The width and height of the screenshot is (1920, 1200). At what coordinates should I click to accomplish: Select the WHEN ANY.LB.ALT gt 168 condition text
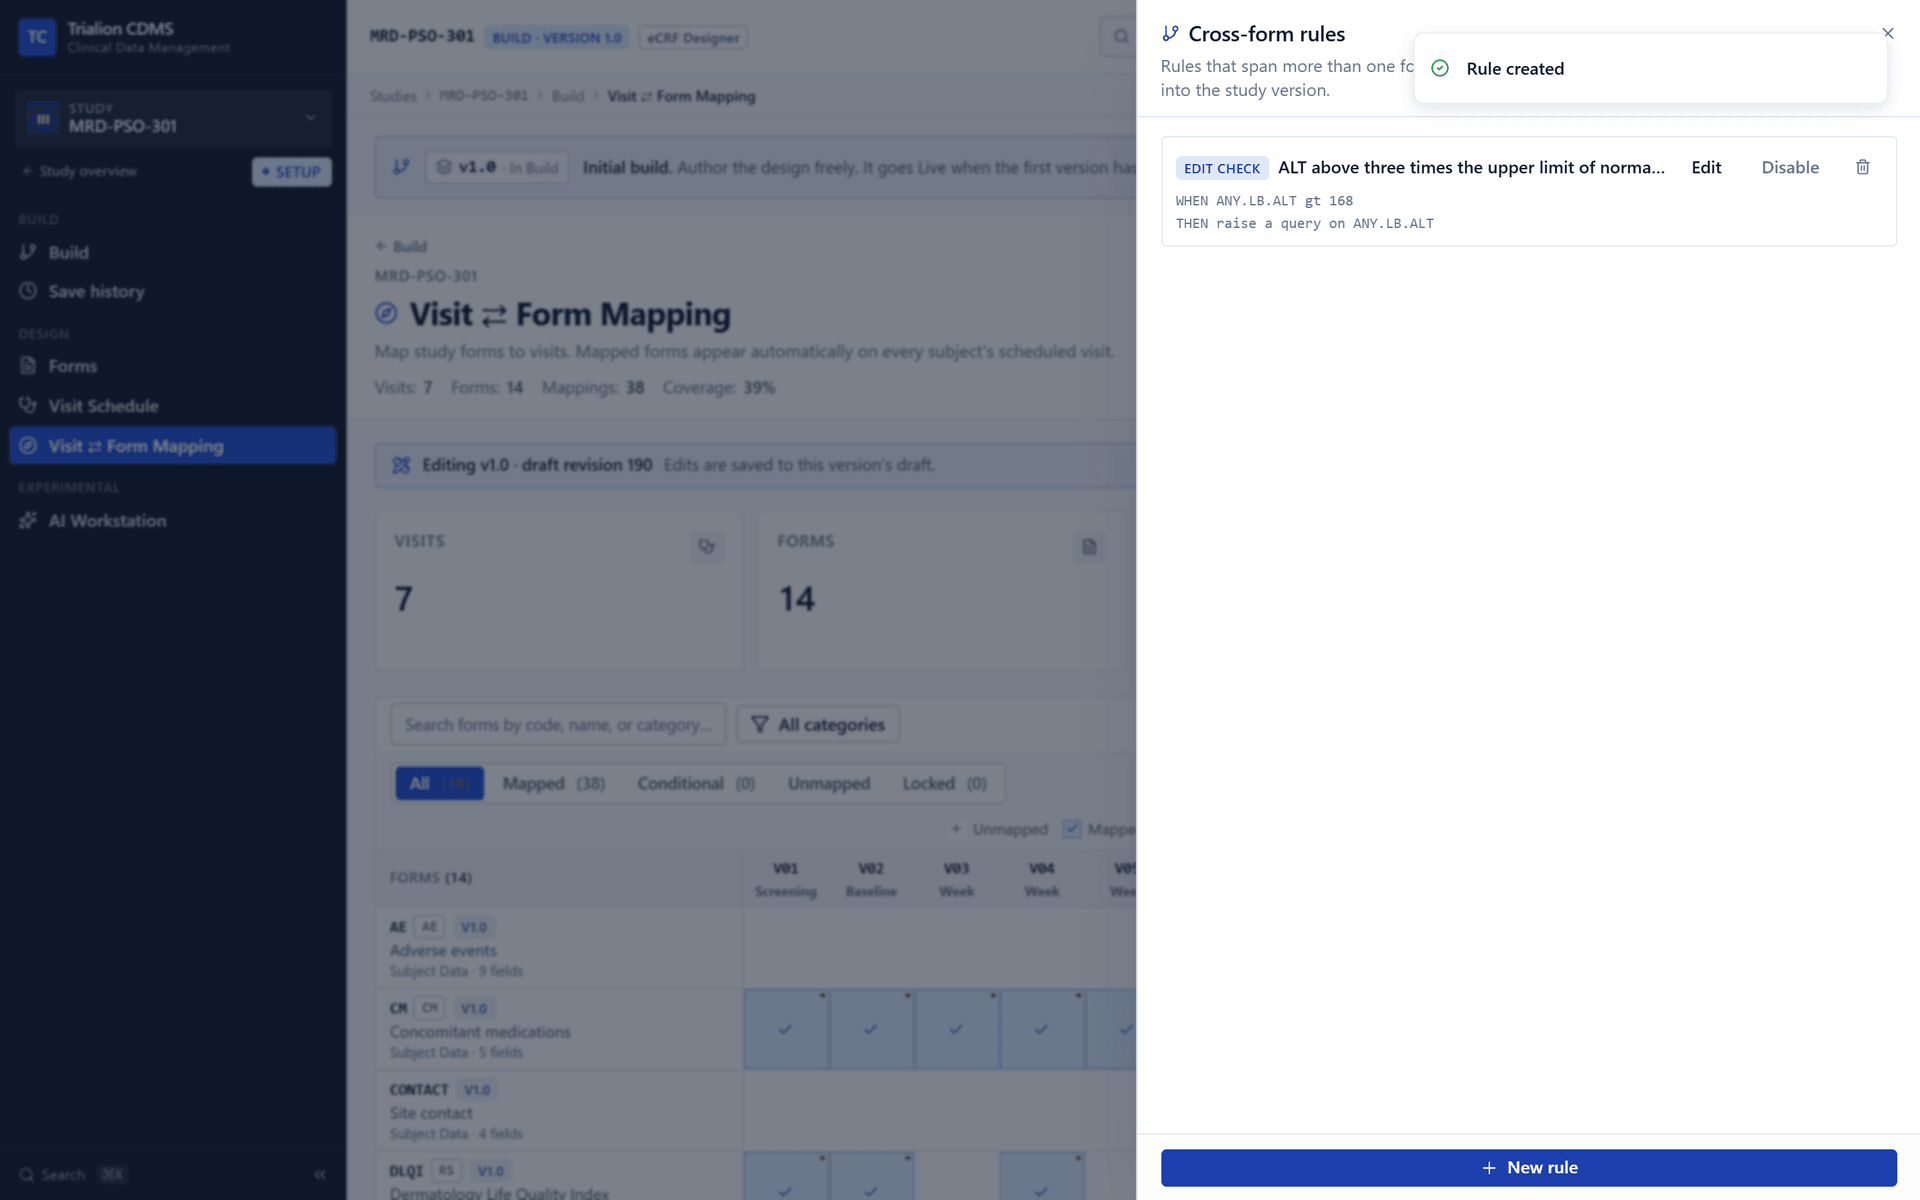coord(1264,201)
